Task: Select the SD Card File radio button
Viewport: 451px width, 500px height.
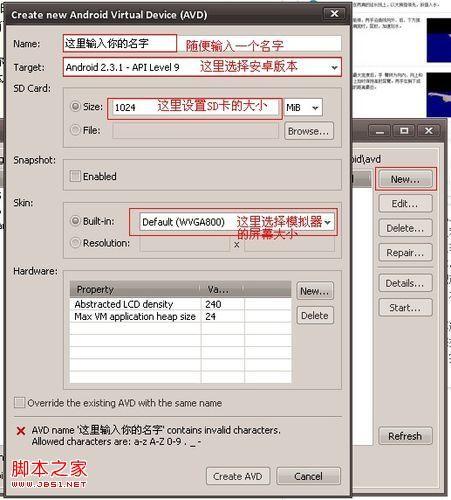Action: coord(76,130)
